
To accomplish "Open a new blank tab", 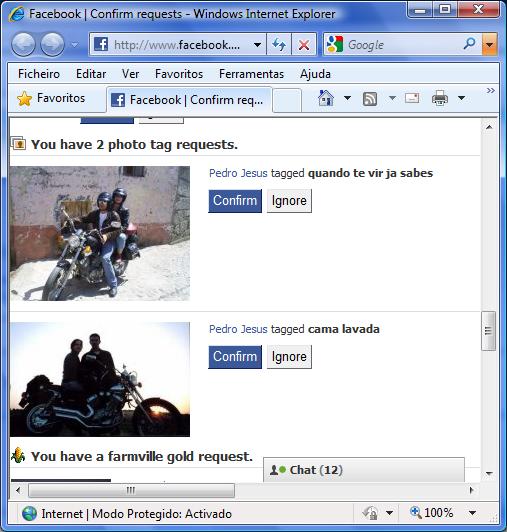I will (287, 100).
